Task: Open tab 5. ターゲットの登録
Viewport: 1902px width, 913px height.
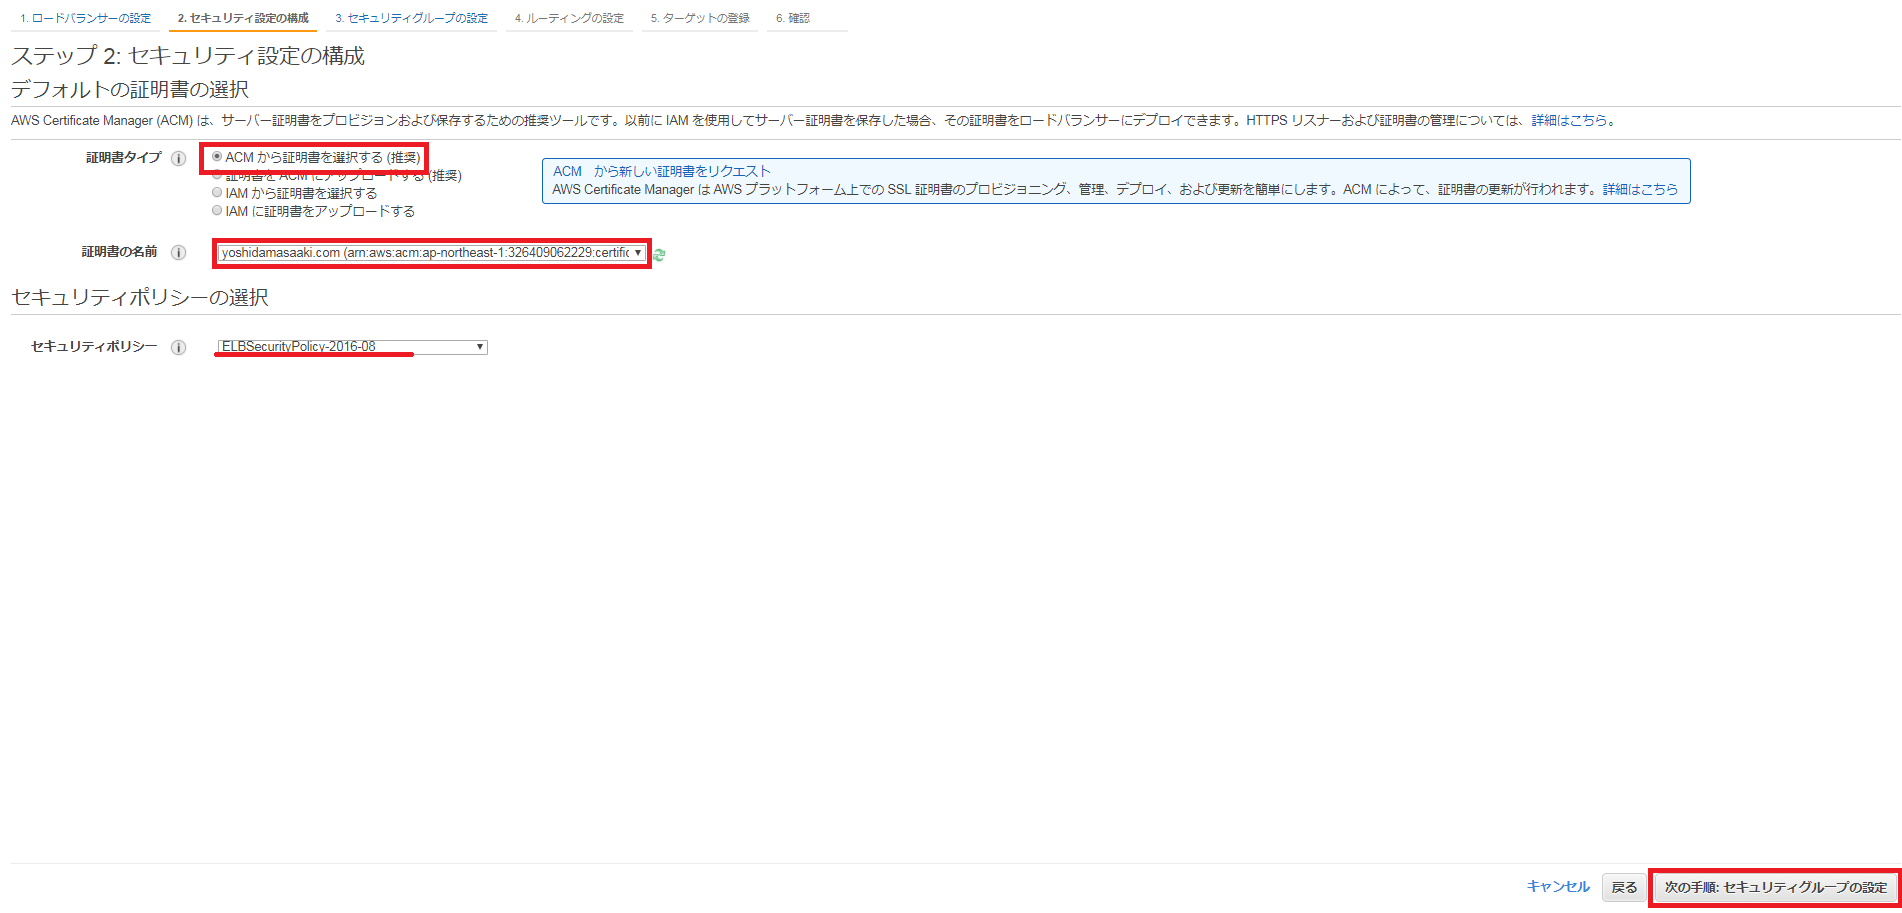Action: pyautogui.click(x=700, y=18)
